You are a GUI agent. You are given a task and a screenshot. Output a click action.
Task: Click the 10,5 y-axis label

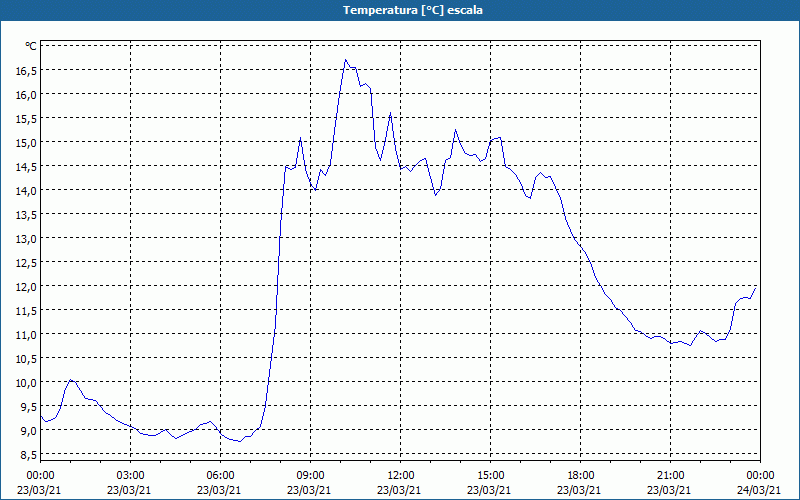(26, 358)
